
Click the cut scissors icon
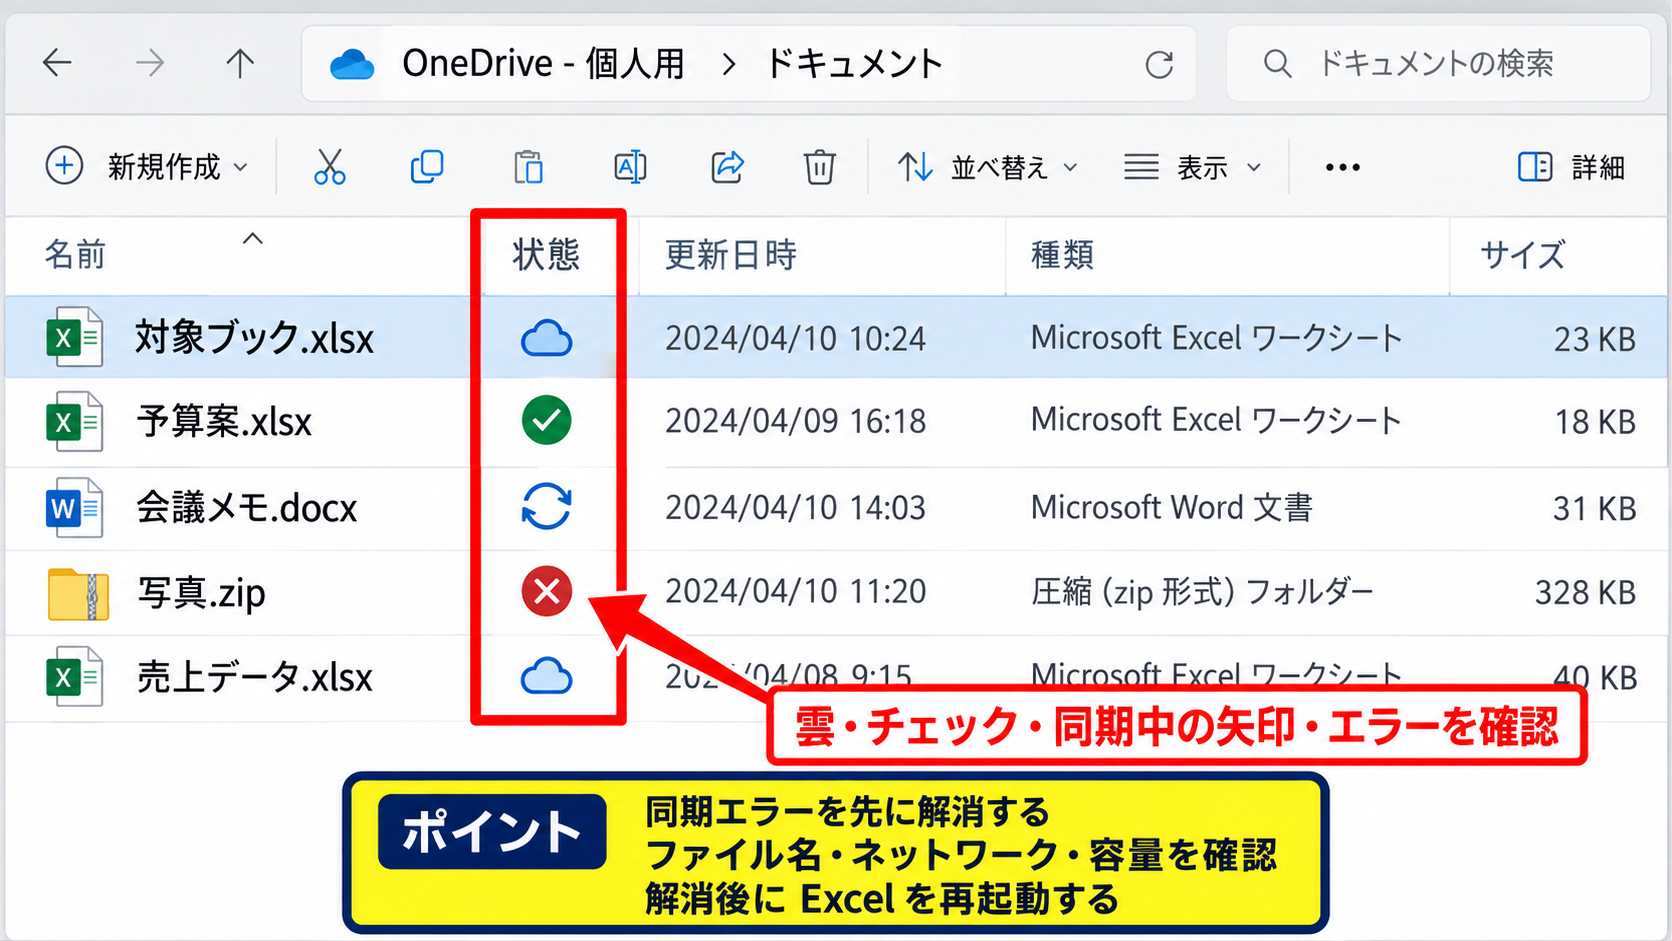329,167
